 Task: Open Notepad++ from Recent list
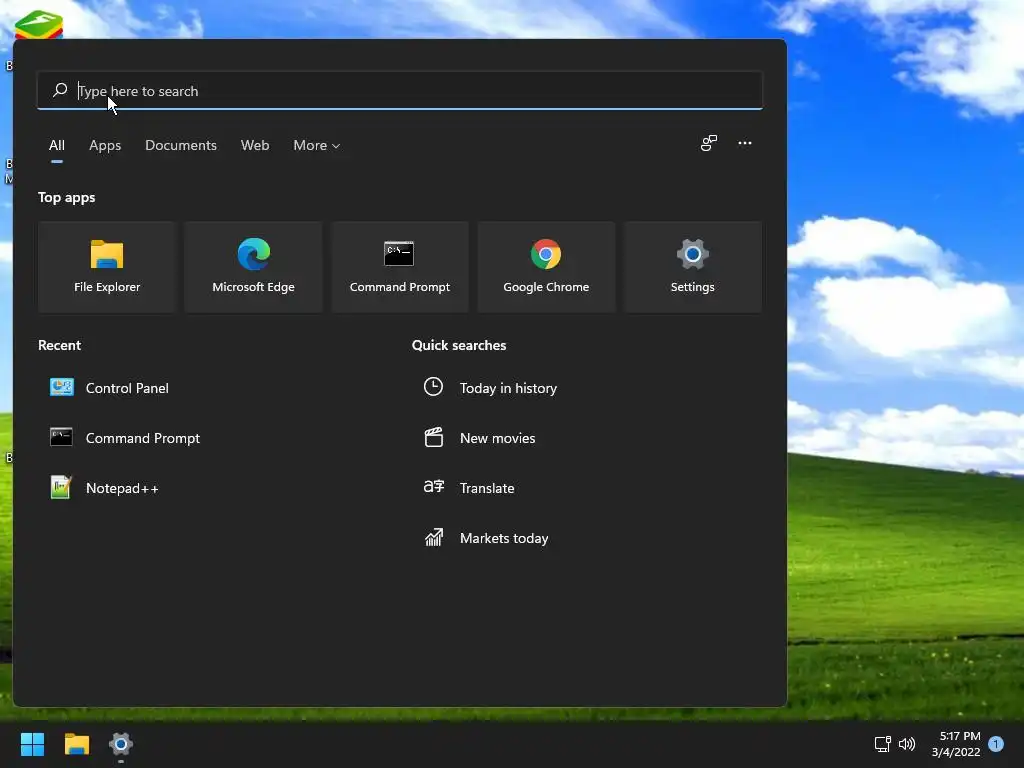pos(104,488)
